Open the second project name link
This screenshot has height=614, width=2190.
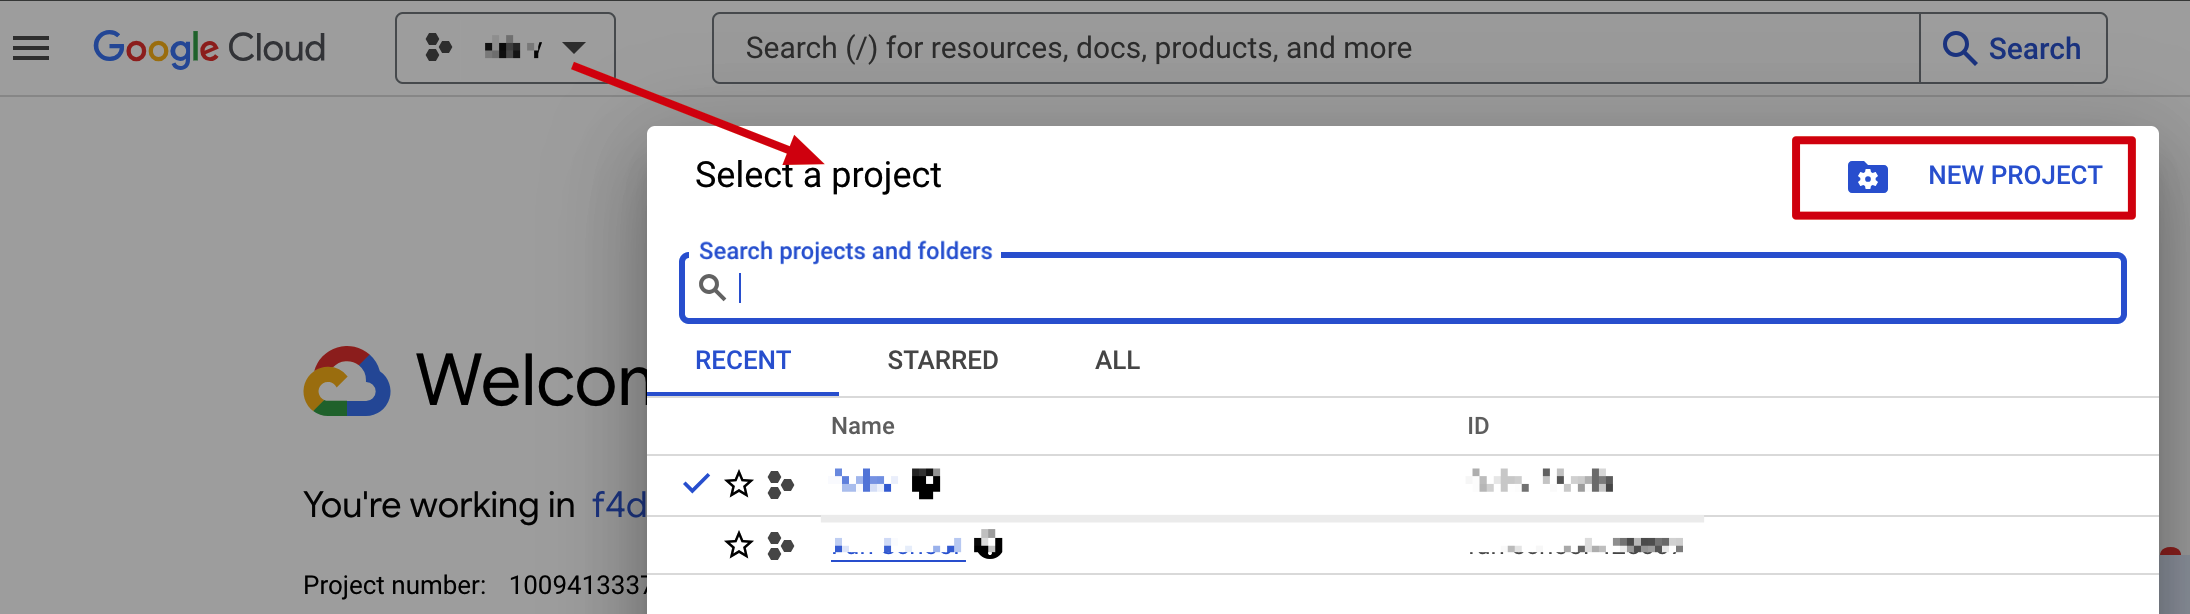(x=897, y=547)
